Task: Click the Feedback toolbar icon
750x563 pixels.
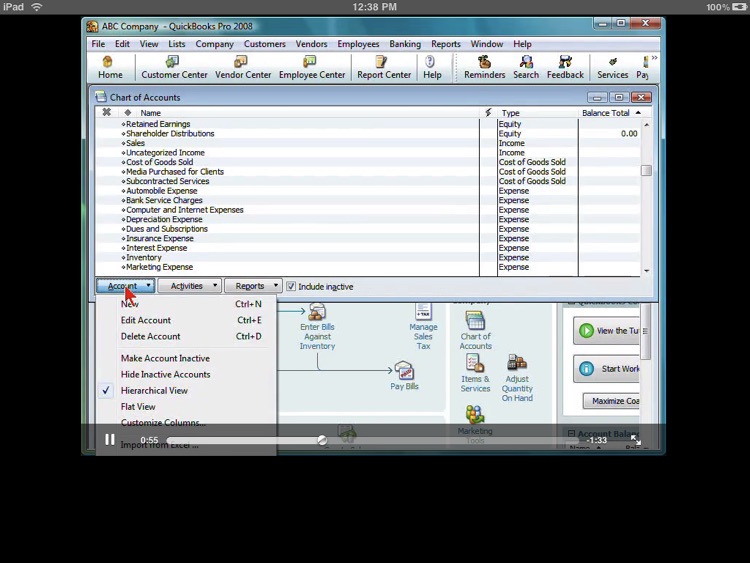Action: tap(565, 67)
